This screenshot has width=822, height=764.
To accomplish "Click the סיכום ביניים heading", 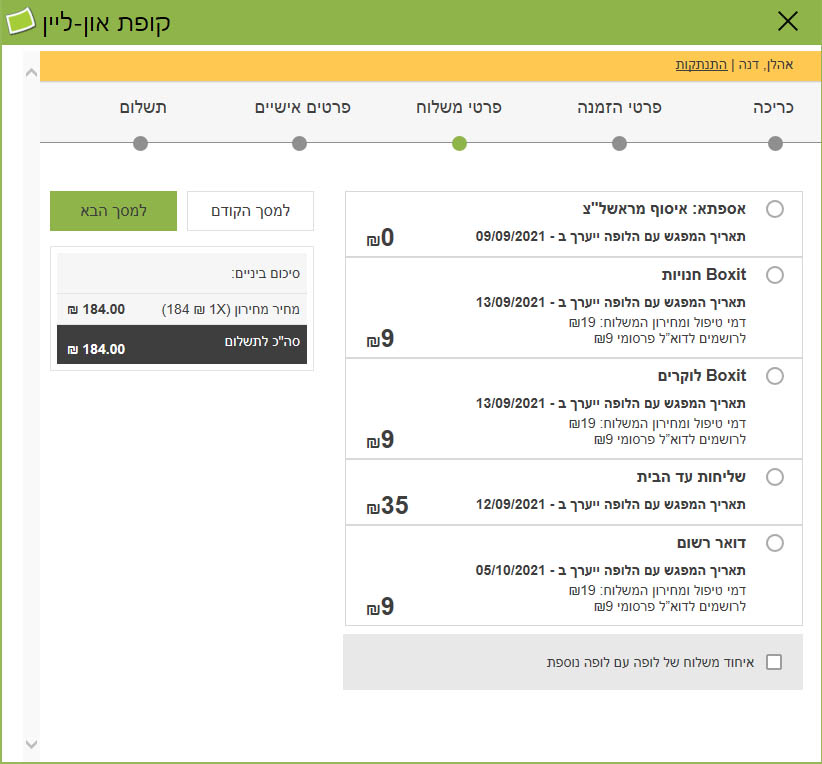I will [x=265, y=273].
